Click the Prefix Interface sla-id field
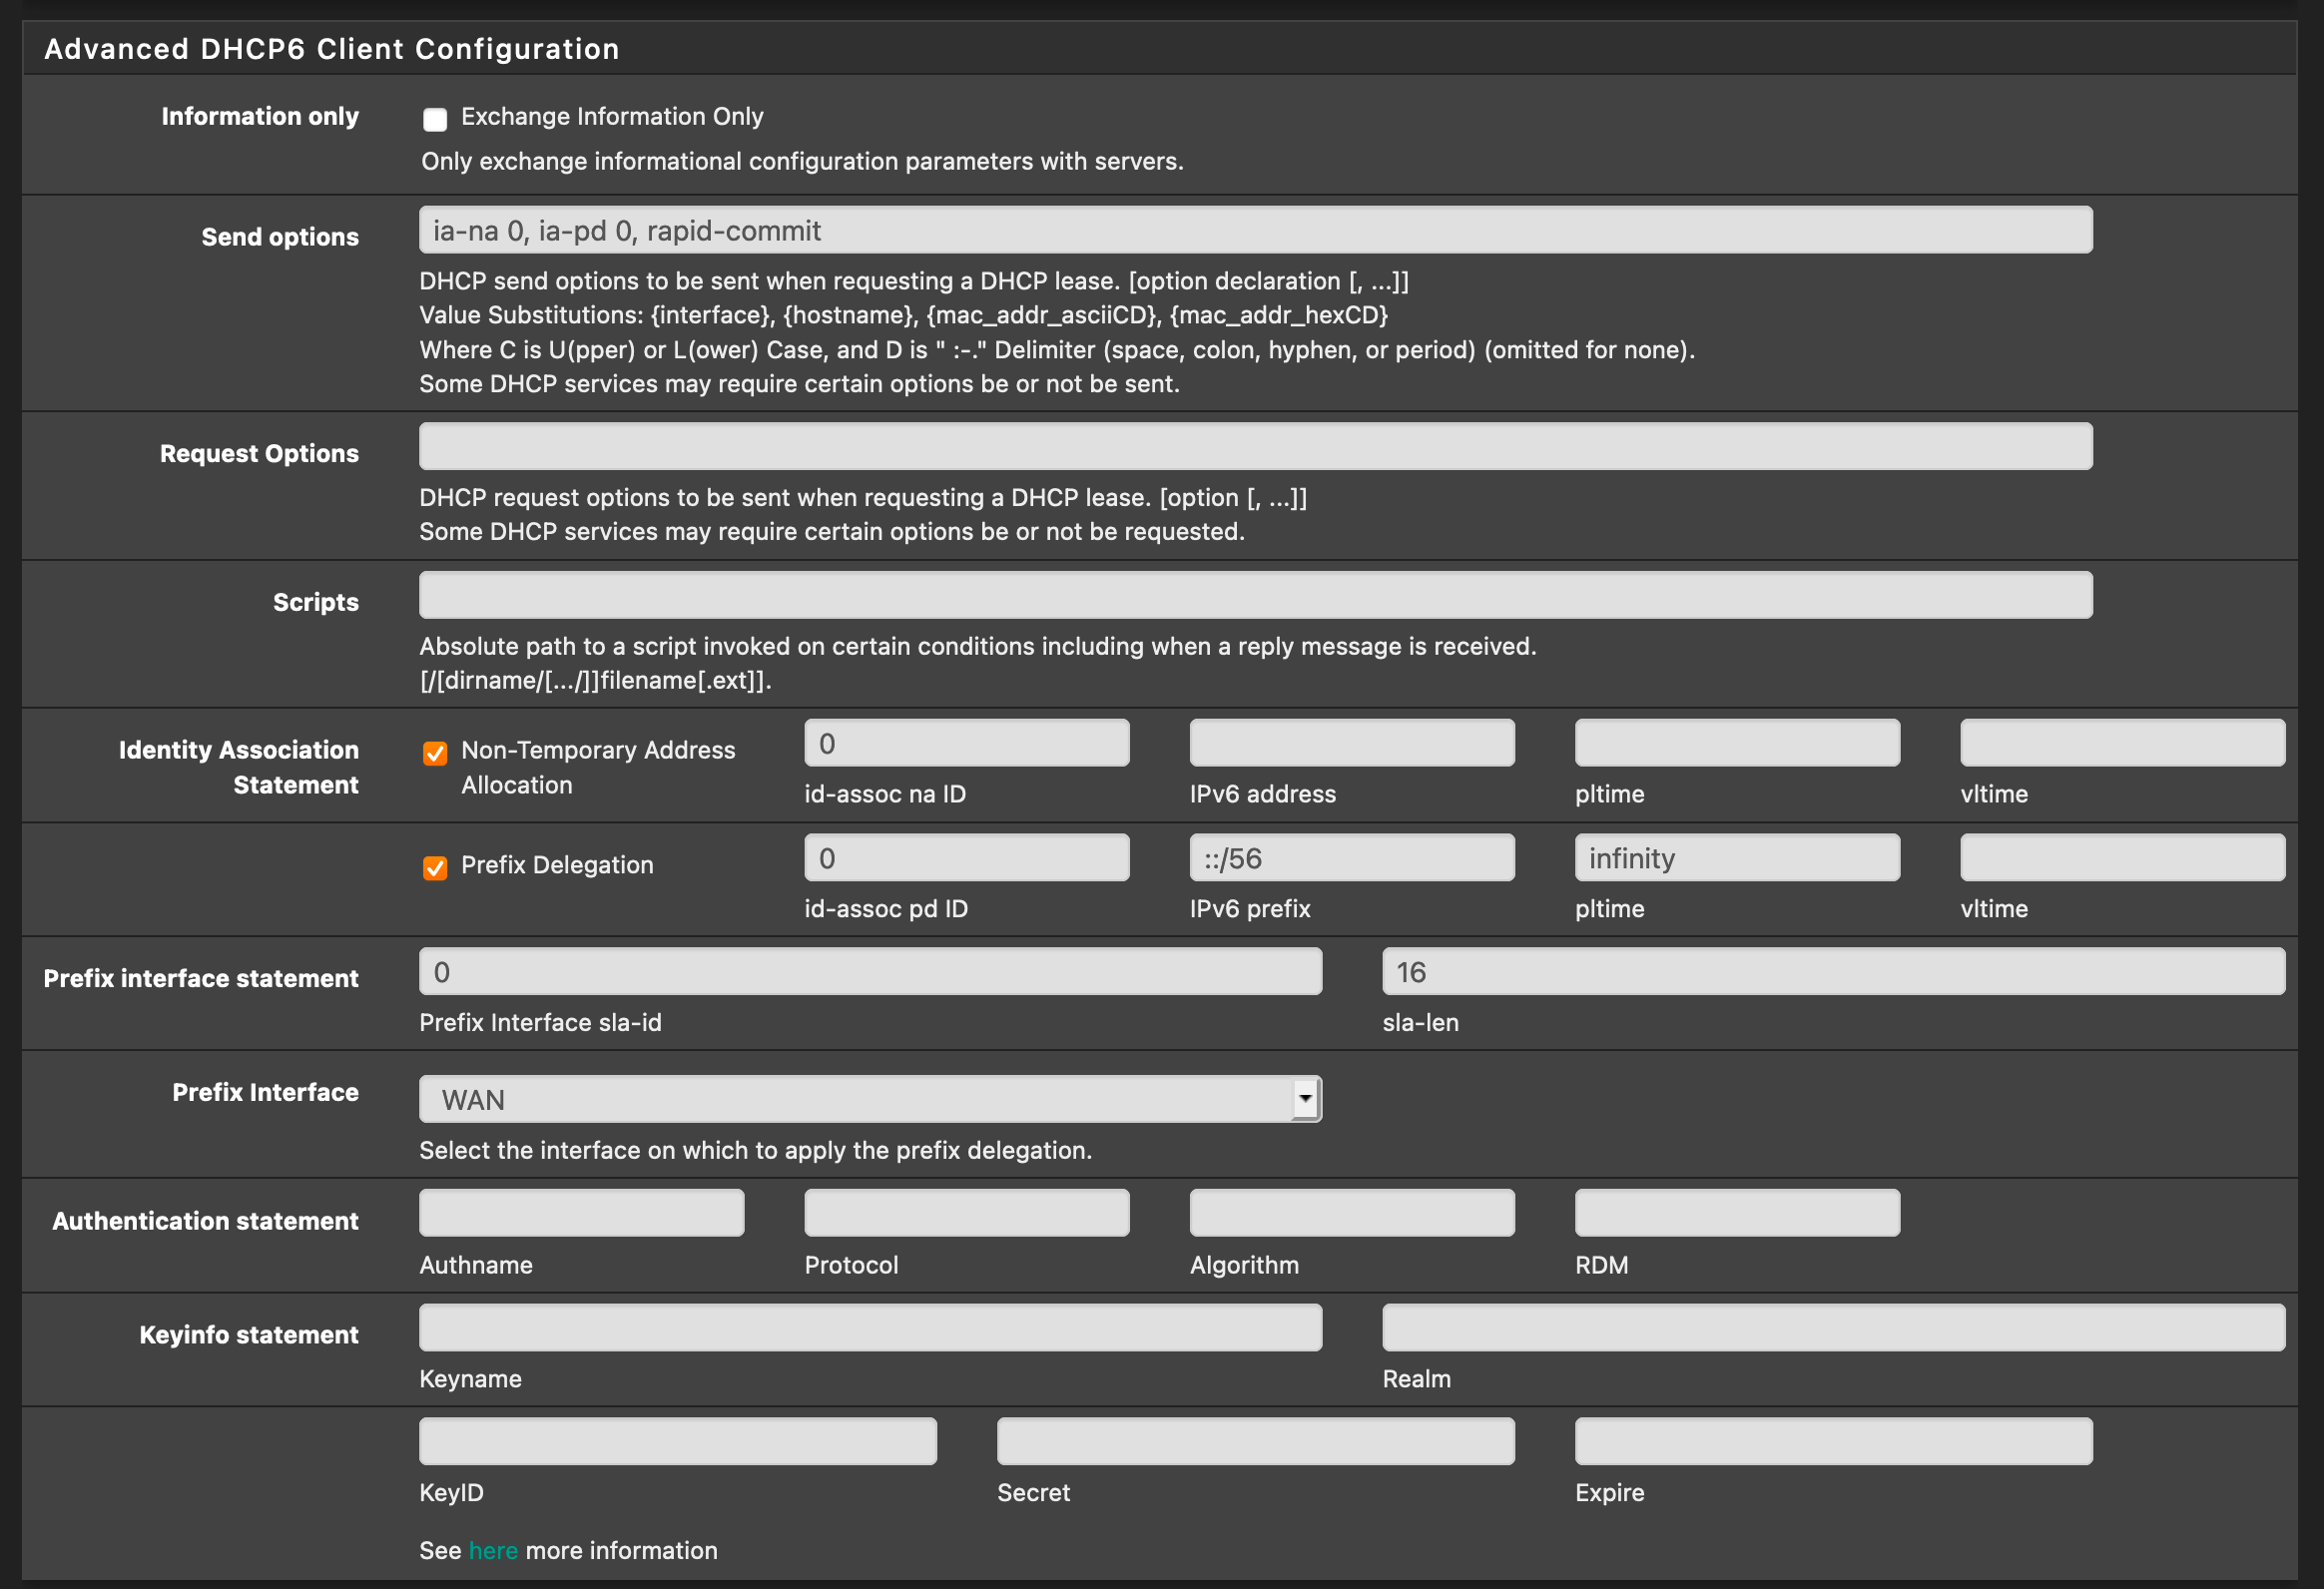2324x1589 pixels. (870, 972)
